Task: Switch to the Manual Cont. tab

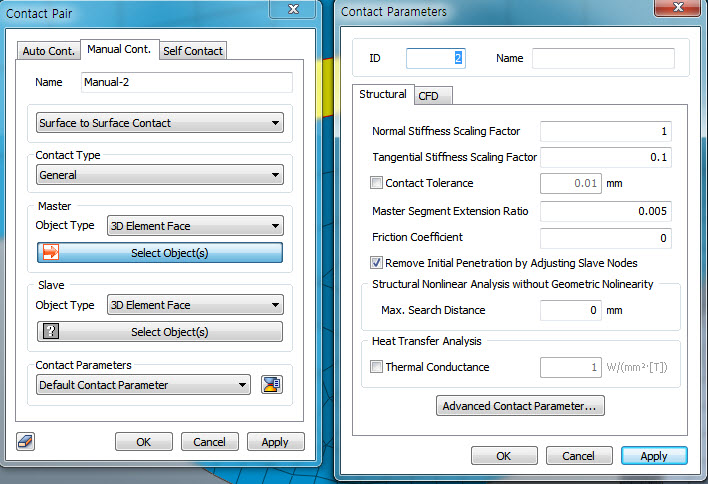Action: pos(119,49)
